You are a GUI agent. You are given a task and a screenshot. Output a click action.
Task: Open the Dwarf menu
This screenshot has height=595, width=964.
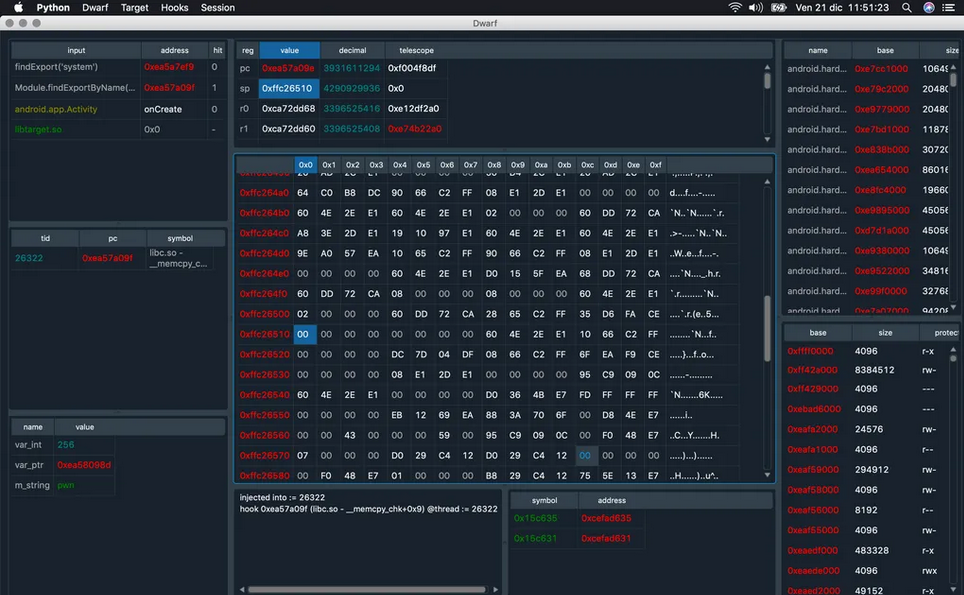95,7
